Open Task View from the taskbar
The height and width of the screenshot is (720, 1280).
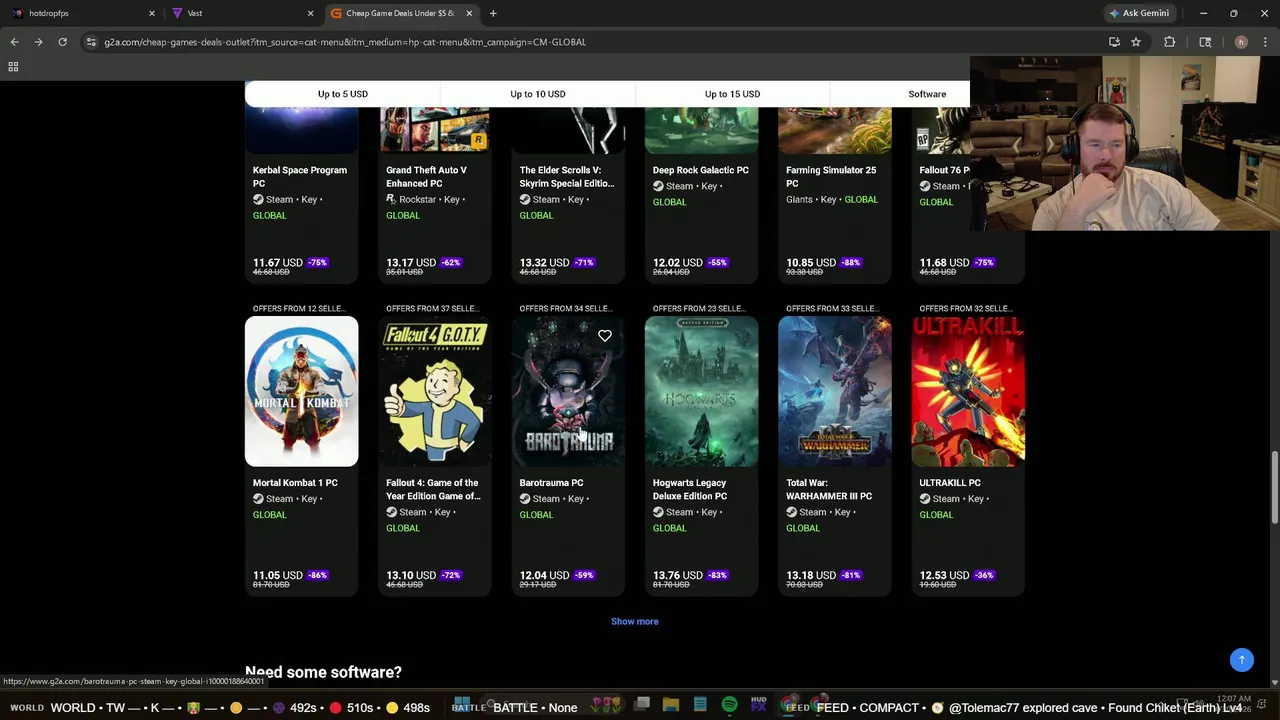(x=642, y=705)
